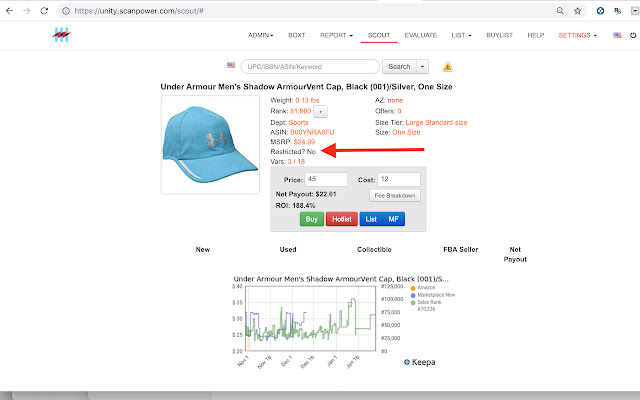Reload the page

pos(44,11)
